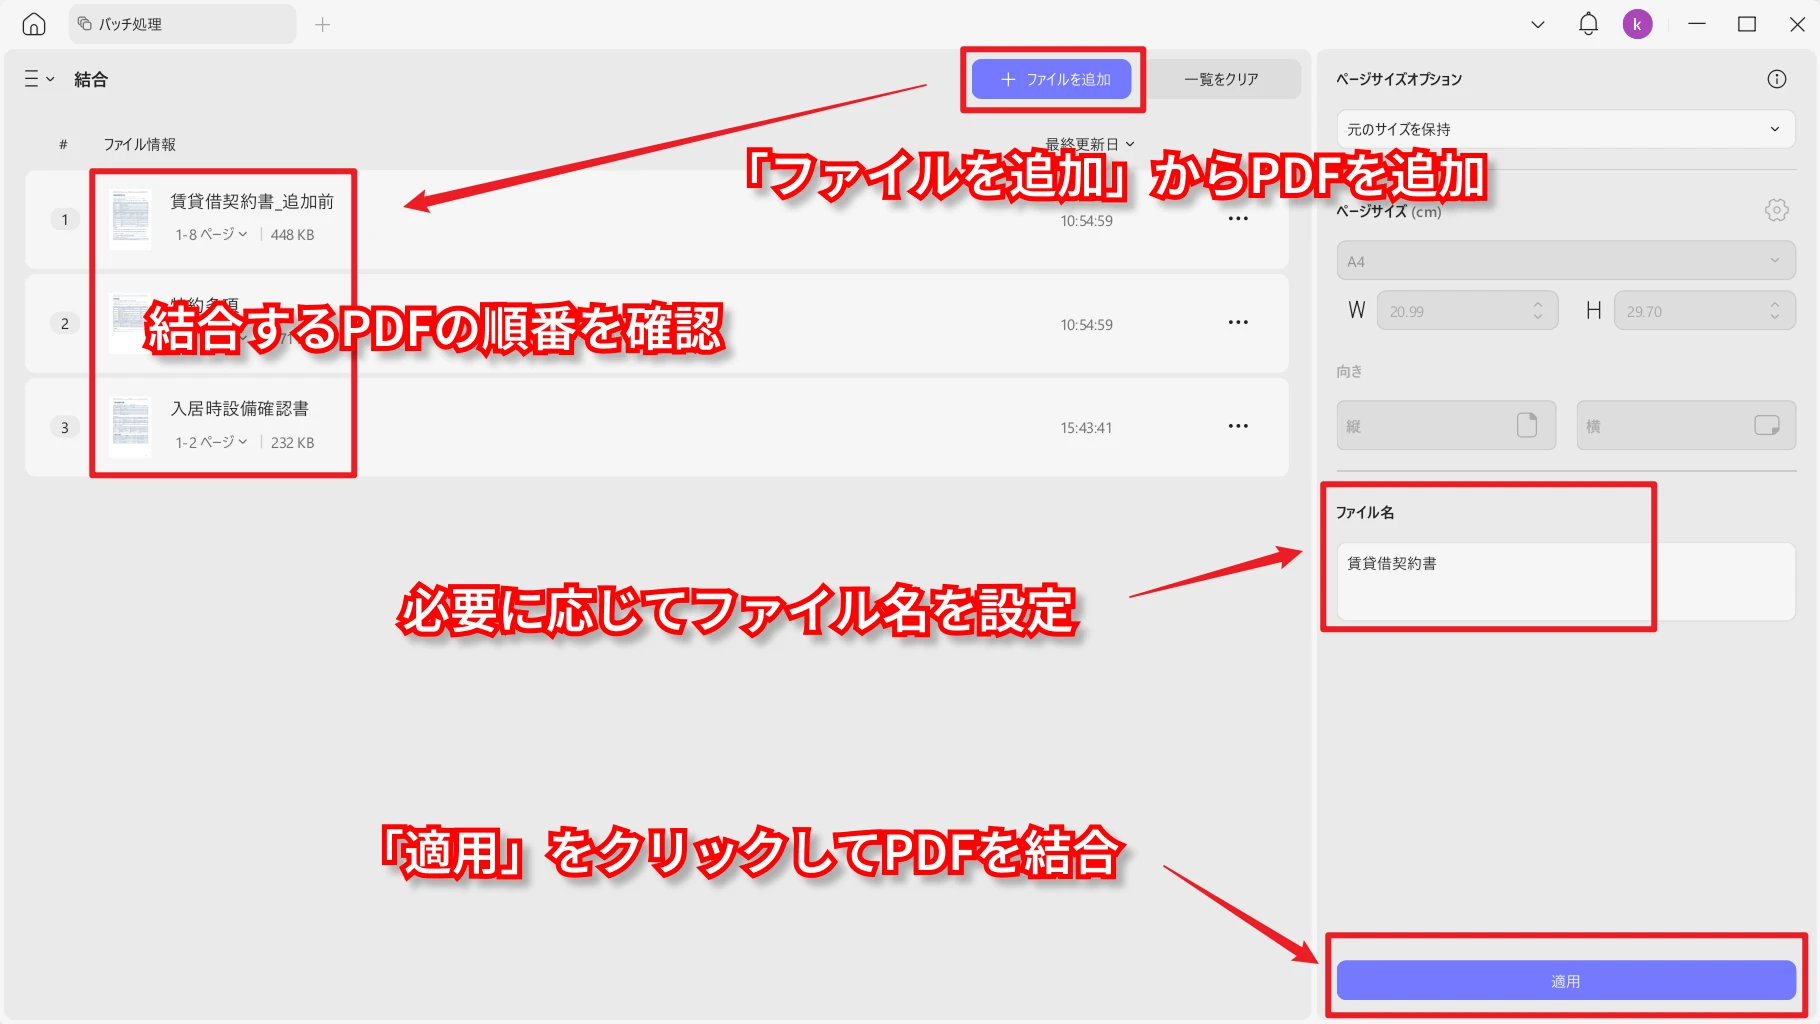The image size is (1820, 1024).
Task: Click file size 448 KB
Action: pyautogui.click(x=292, y=234)
